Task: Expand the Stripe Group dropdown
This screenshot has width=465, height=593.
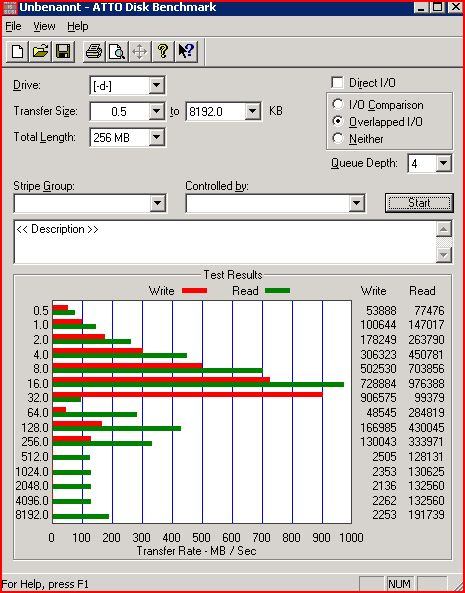Action: (158, 203)
